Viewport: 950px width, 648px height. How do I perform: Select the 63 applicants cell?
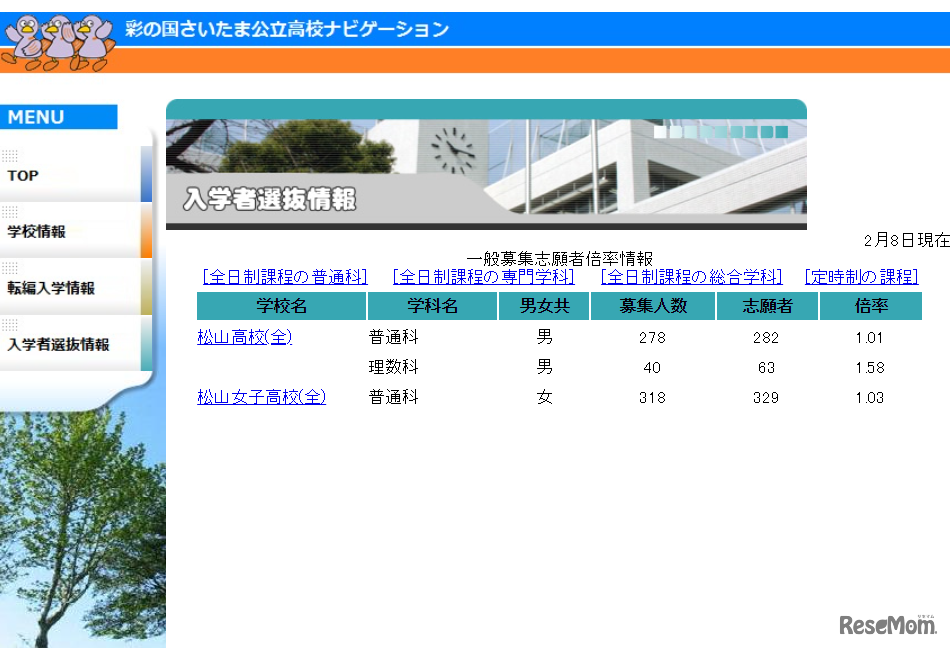[x=766, y=368]
